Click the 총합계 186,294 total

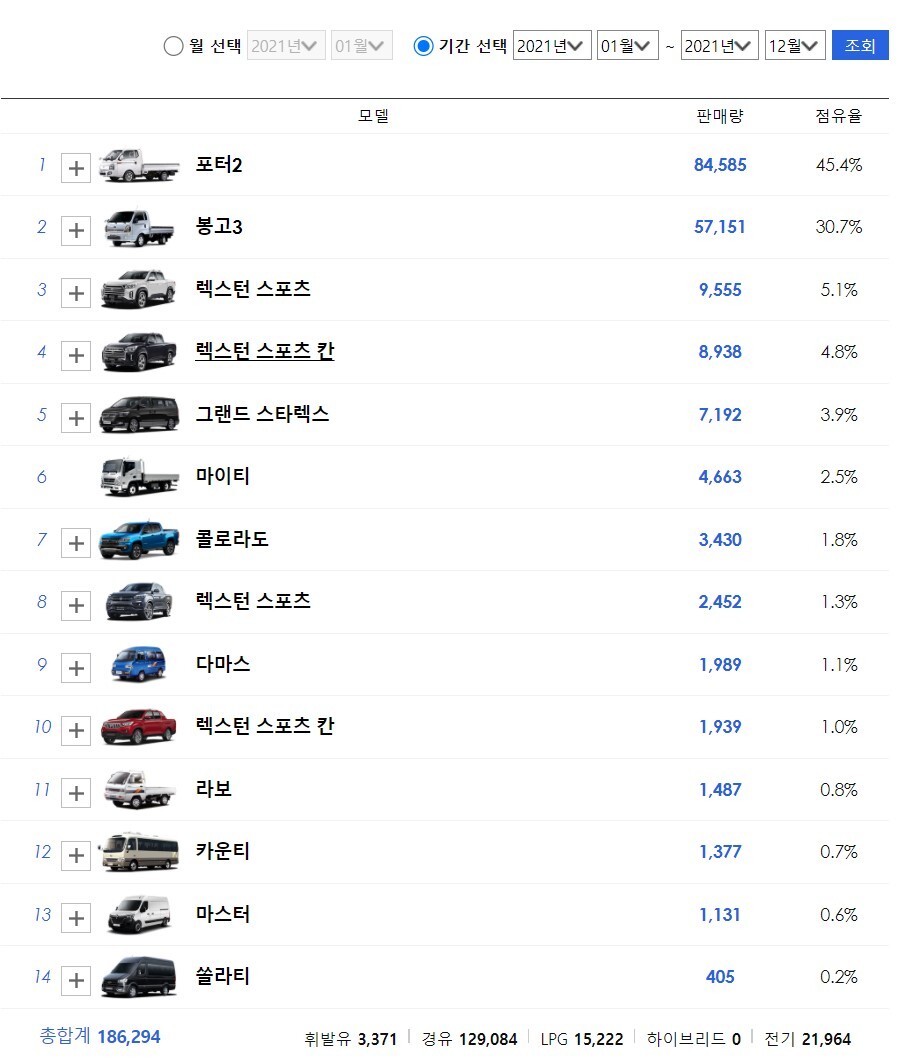pyautogui.click(x=100, y=1036)
